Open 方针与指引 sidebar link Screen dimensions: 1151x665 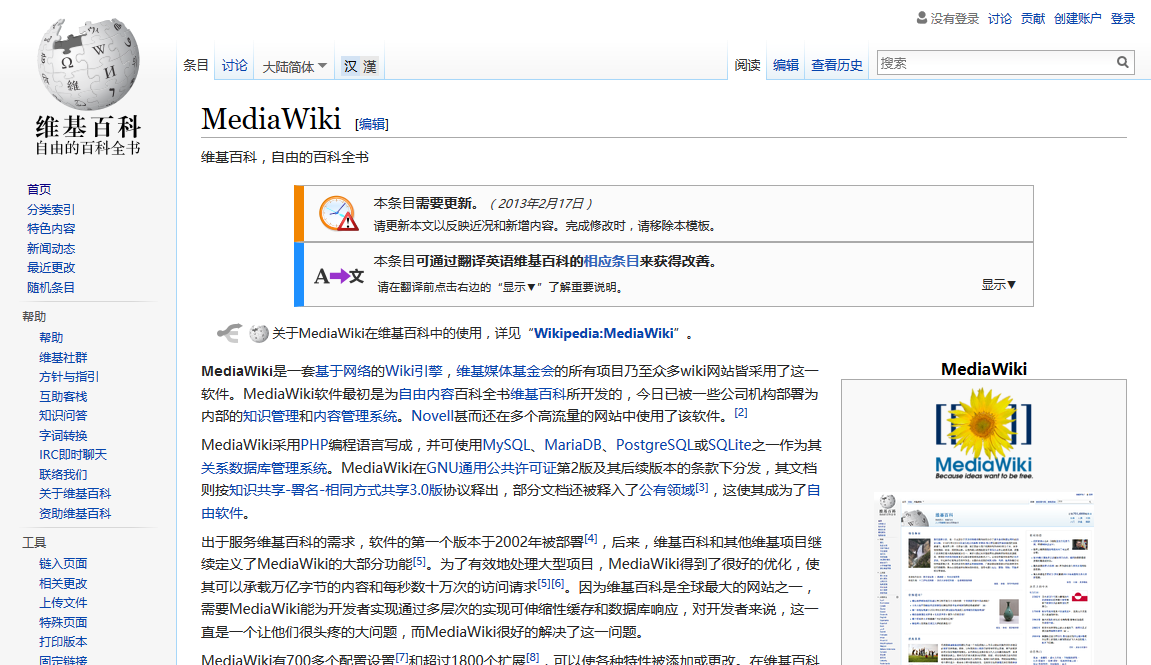[x=69, y=377]
